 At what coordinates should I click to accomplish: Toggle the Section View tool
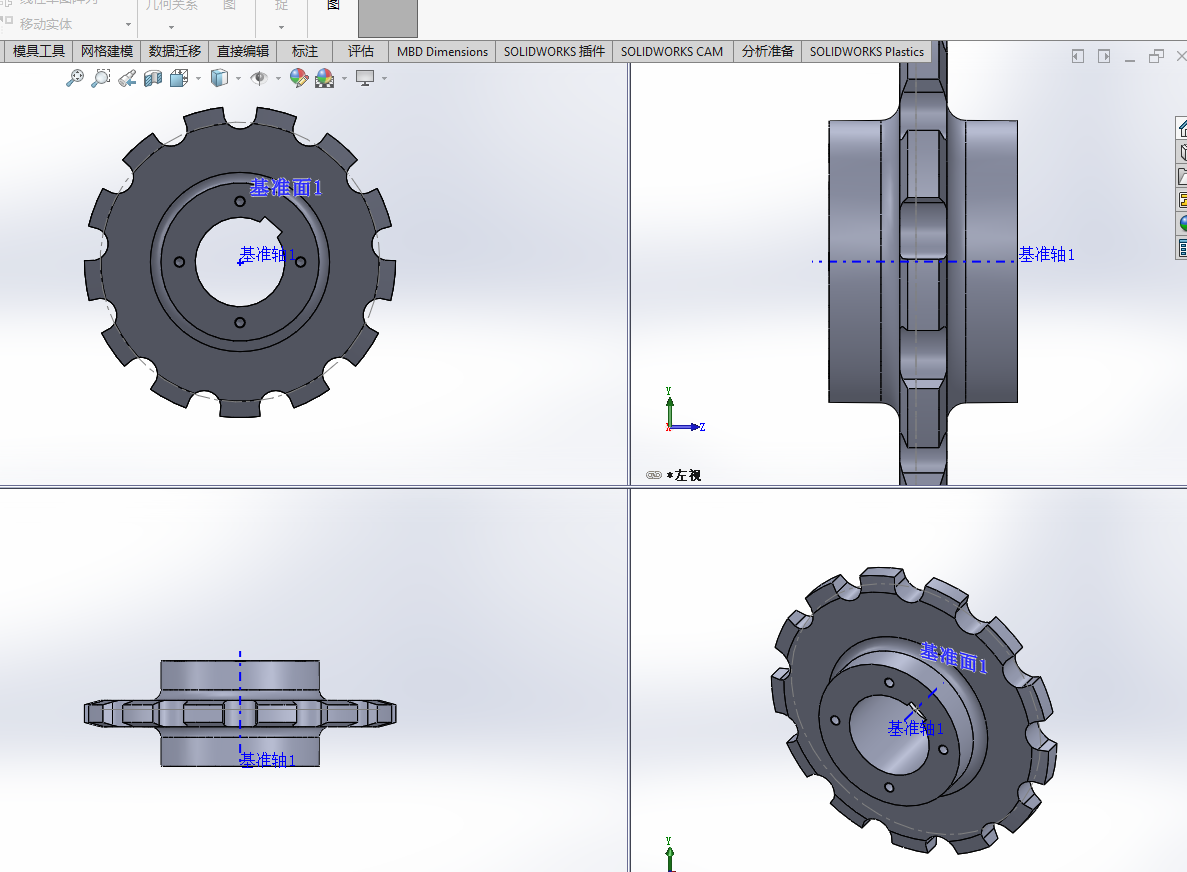[153, 78]
